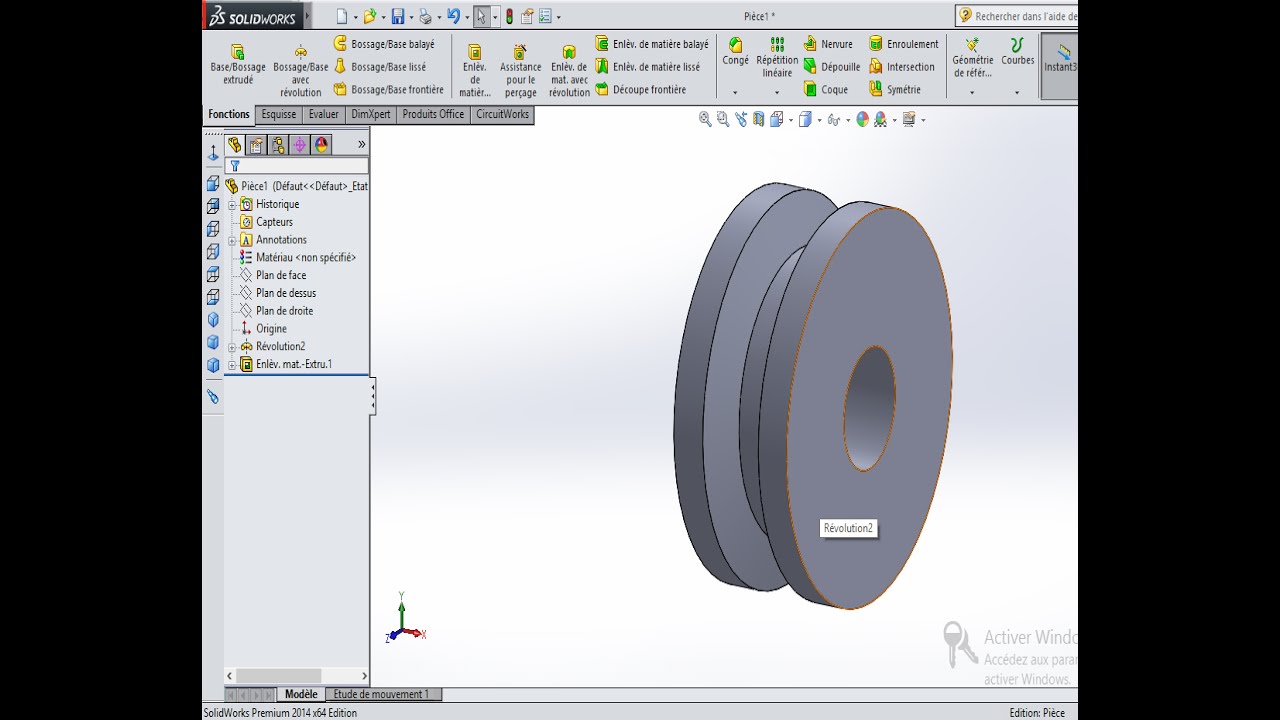Click Zoom to fit magnifier icon
The width and height of the screenshot is (1280, 720).
(705, 119)
